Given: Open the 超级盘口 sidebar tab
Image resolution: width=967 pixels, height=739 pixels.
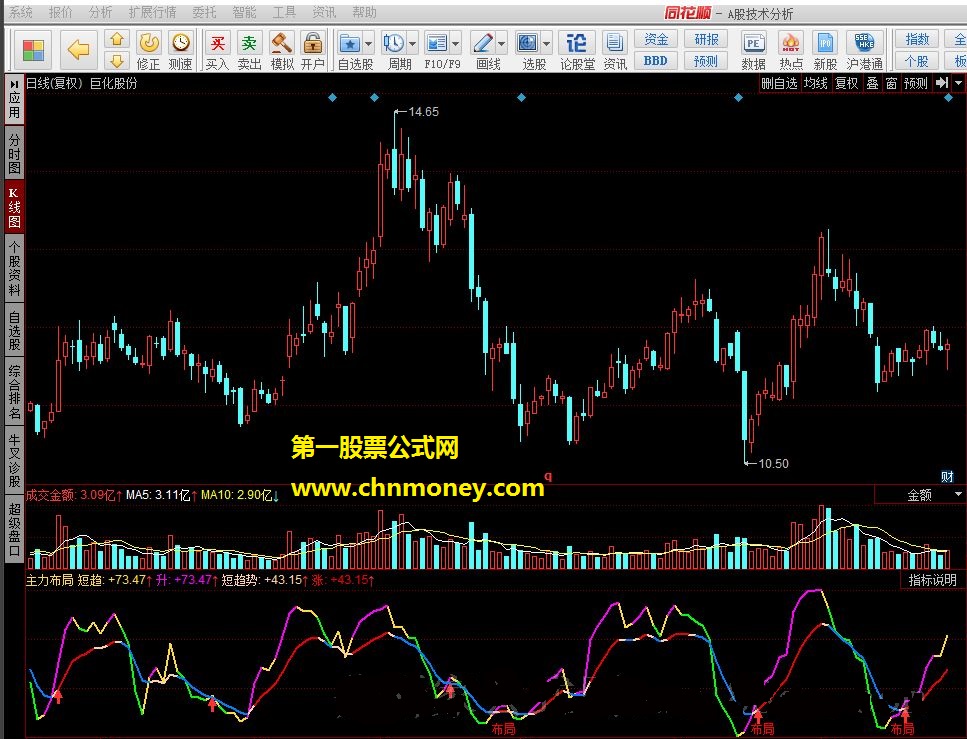Looking at the screenshot, I should point(14,529).
